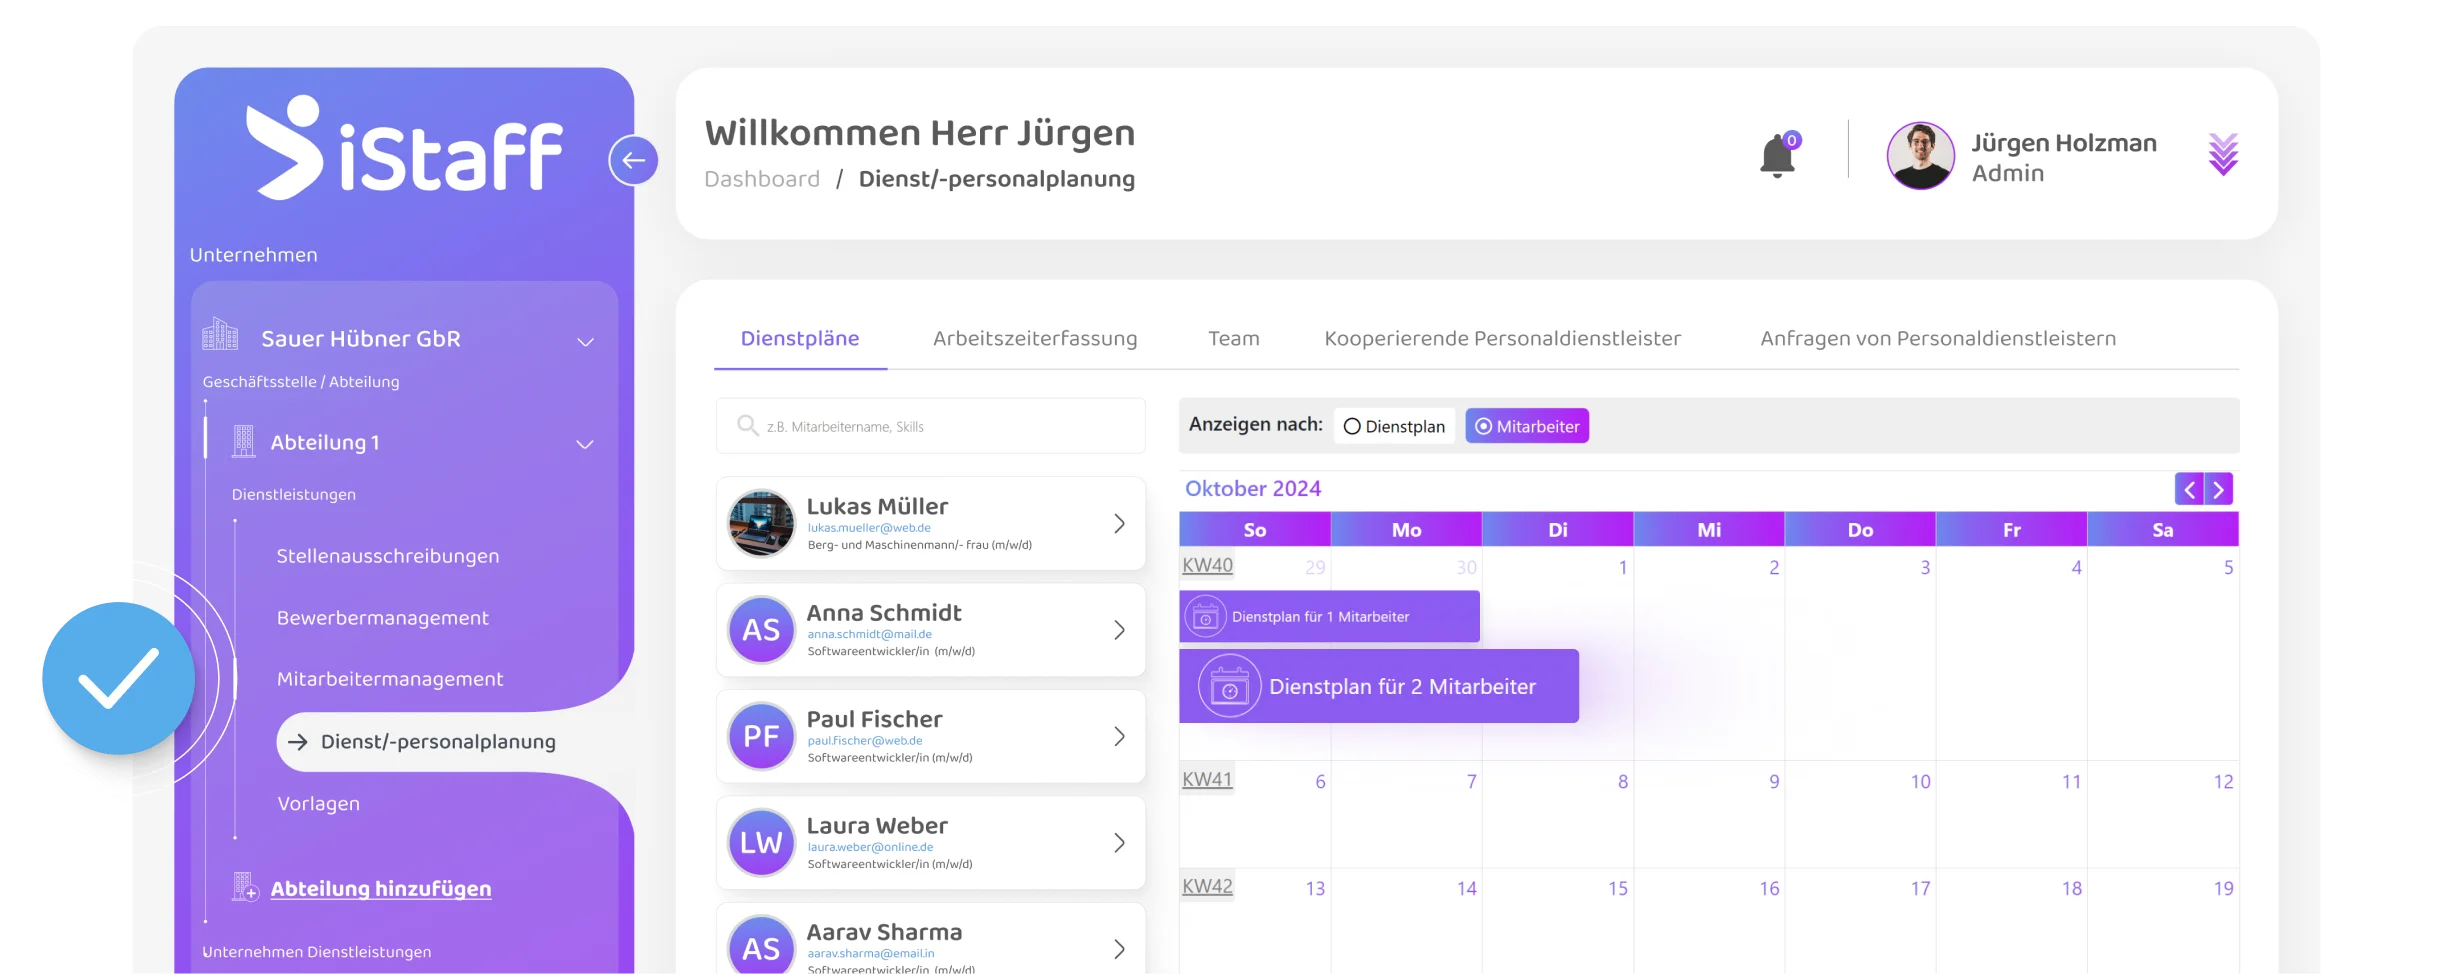Expand Paul Fischer chevron arrow
Viewport: 2453px width, 974px height.
(x=1119, y=736)
